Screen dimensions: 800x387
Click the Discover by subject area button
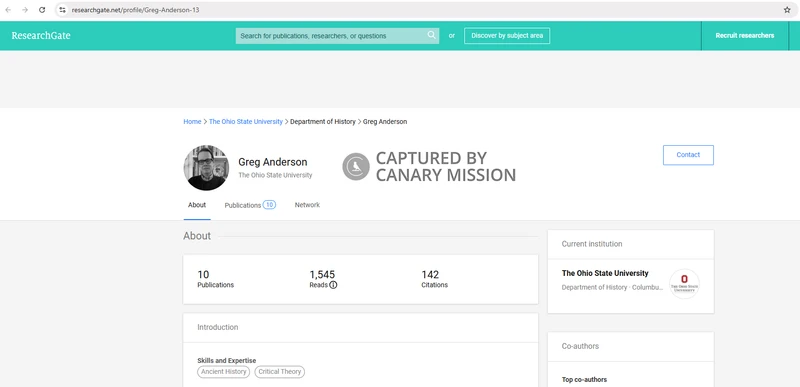pos(507,36)
